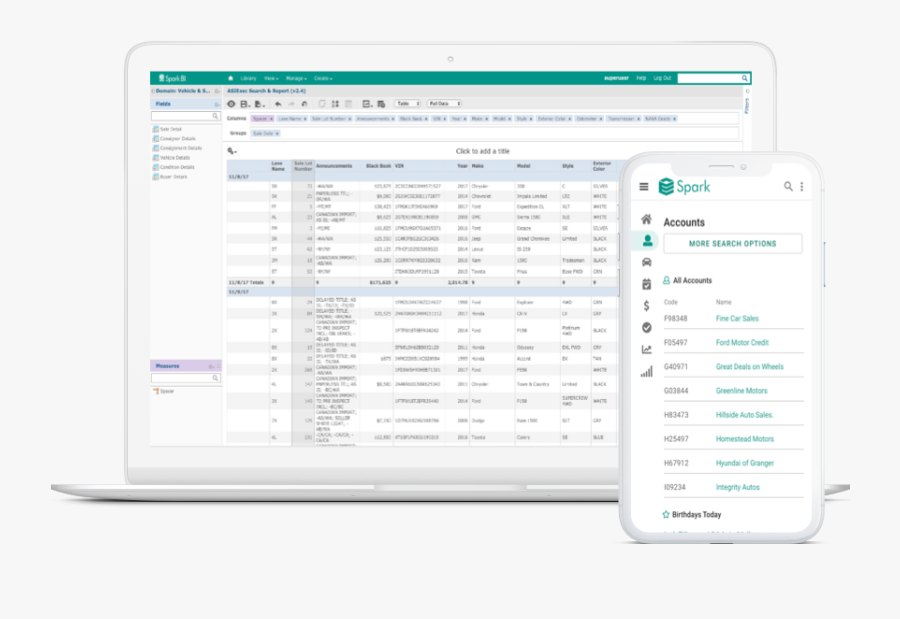Click Log Out in the top bar
Image resolution: width=900 pixels, height=619 pixels.
[x=662, y=78]
